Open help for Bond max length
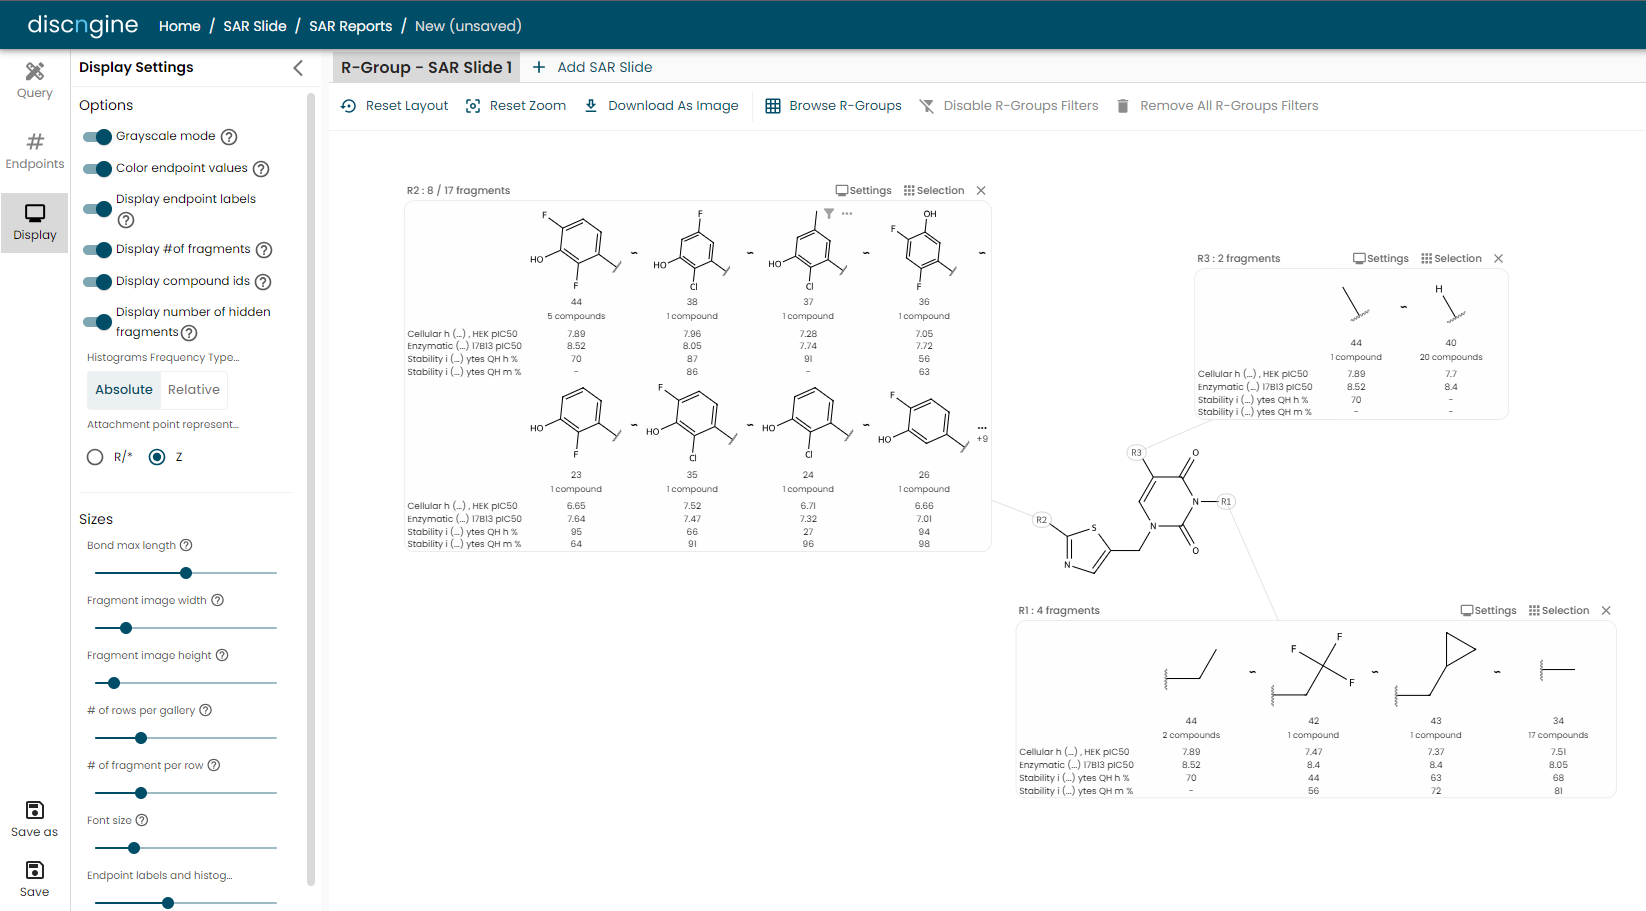1646x911 pixels. click(x=186, y=545)
